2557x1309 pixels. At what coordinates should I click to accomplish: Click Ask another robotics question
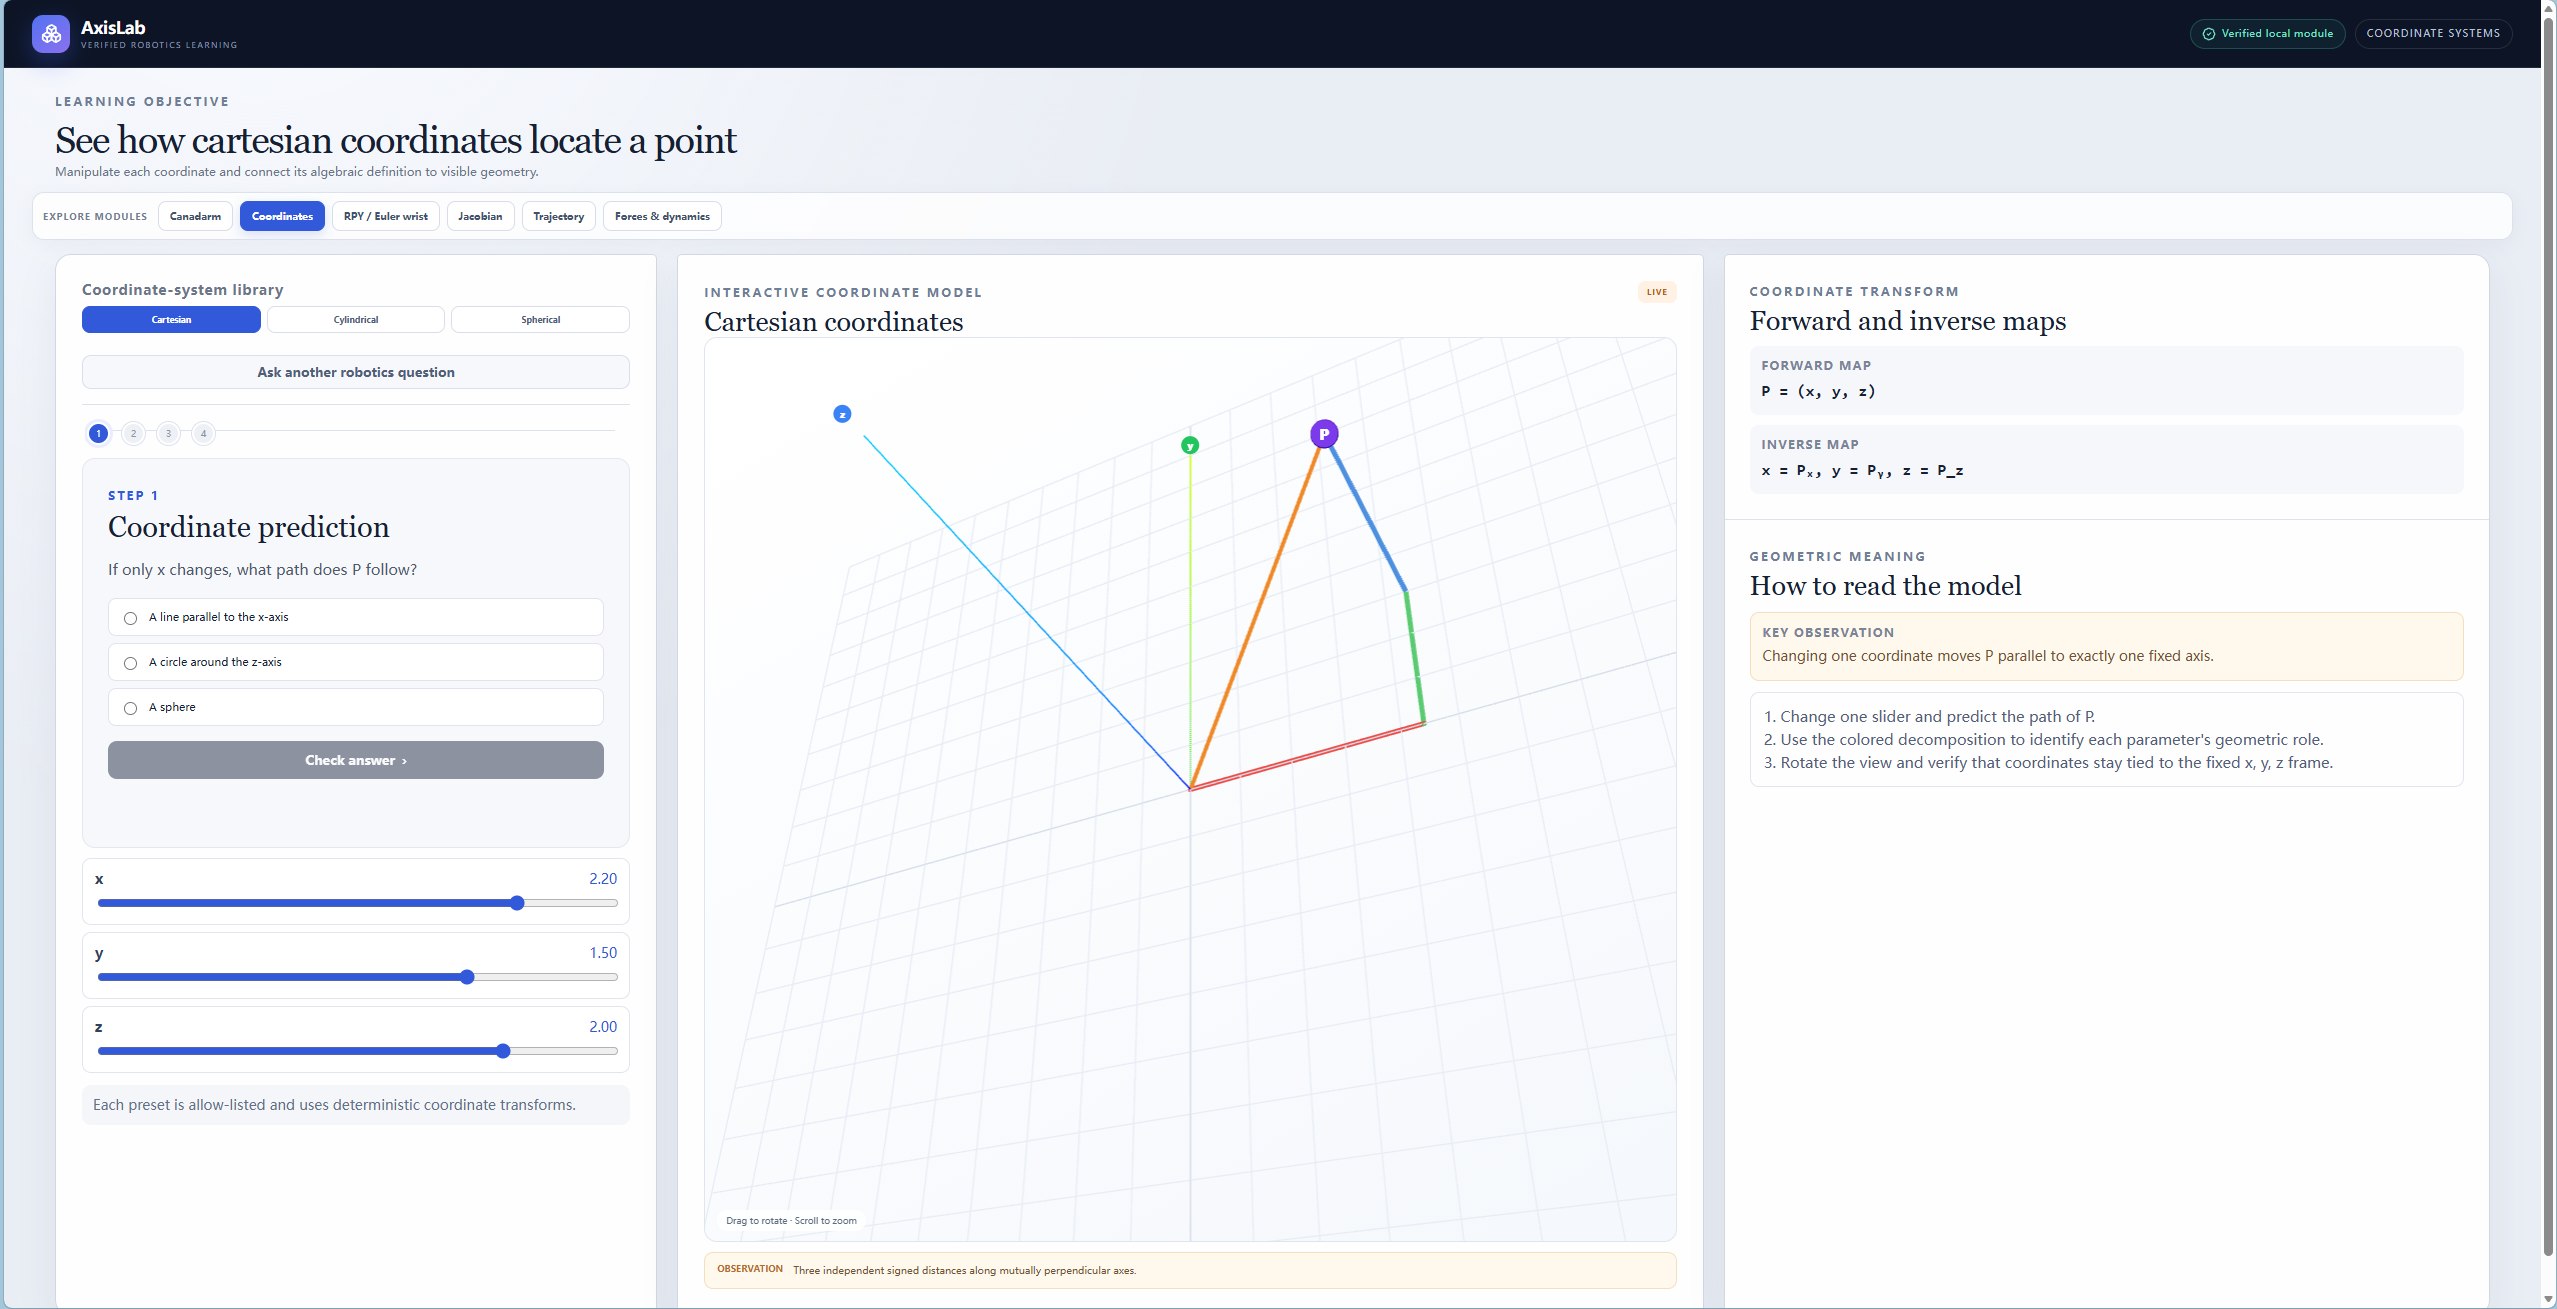(x=355, y=372)
